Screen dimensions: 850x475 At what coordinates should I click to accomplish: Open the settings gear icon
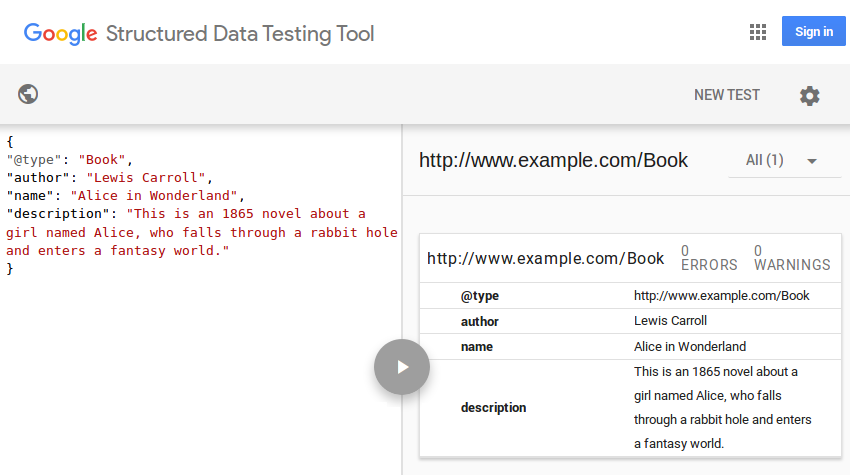809,95
